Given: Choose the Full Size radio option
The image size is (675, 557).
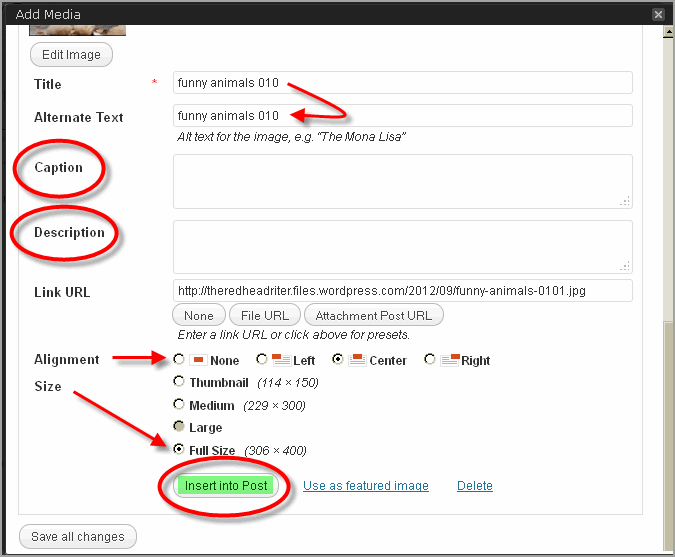Looking at the screenshot, I should click(179, 449).
